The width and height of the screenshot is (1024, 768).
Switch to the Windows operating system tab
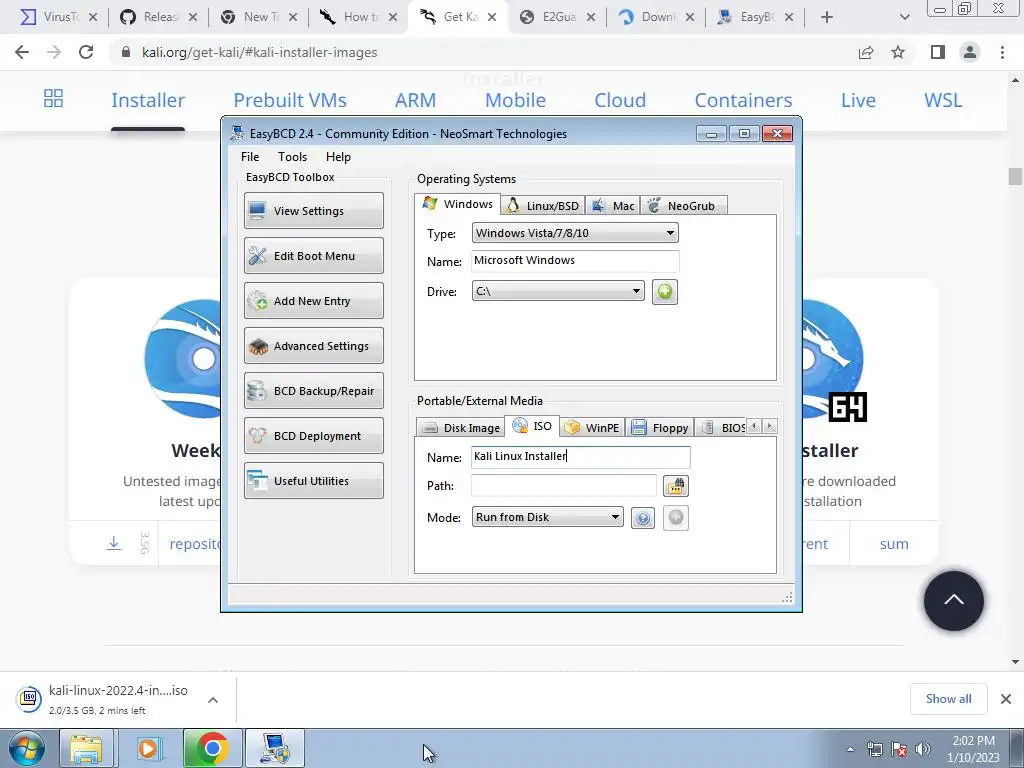pos(458,204)
